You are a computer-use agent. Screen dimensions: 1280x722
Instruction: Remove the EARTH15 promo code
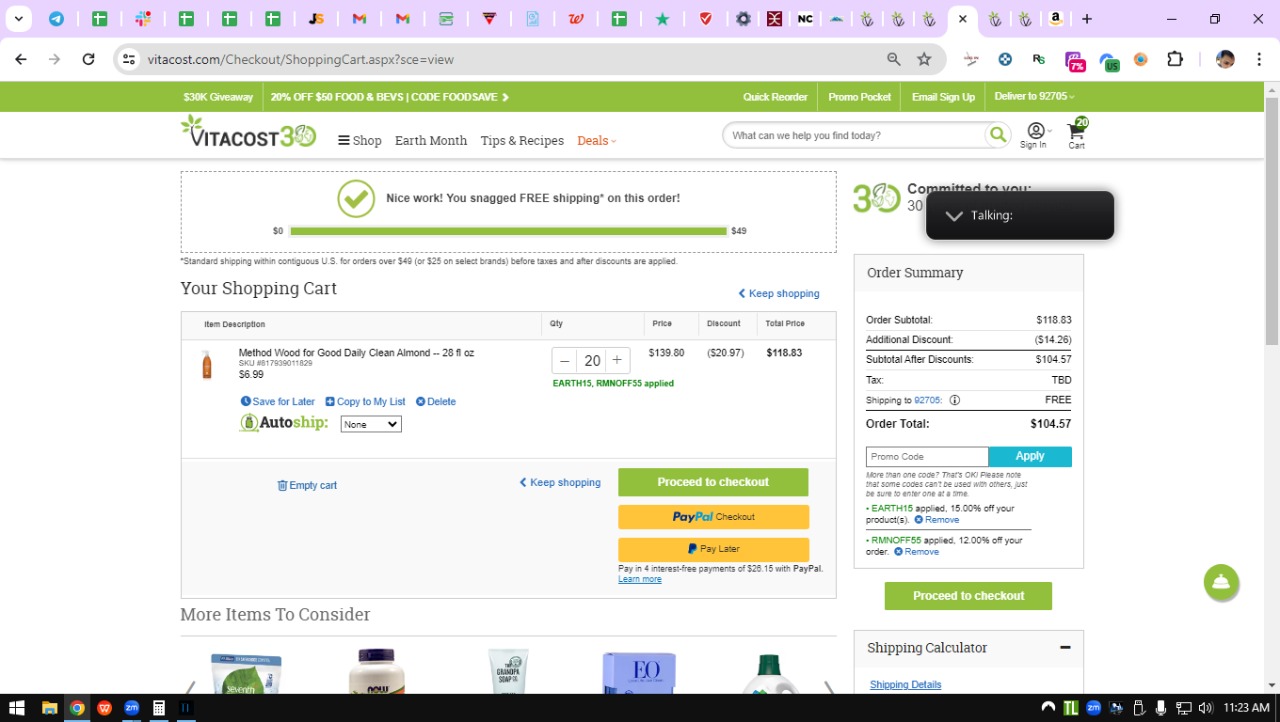pyautogui.click(x=937, y=520)
